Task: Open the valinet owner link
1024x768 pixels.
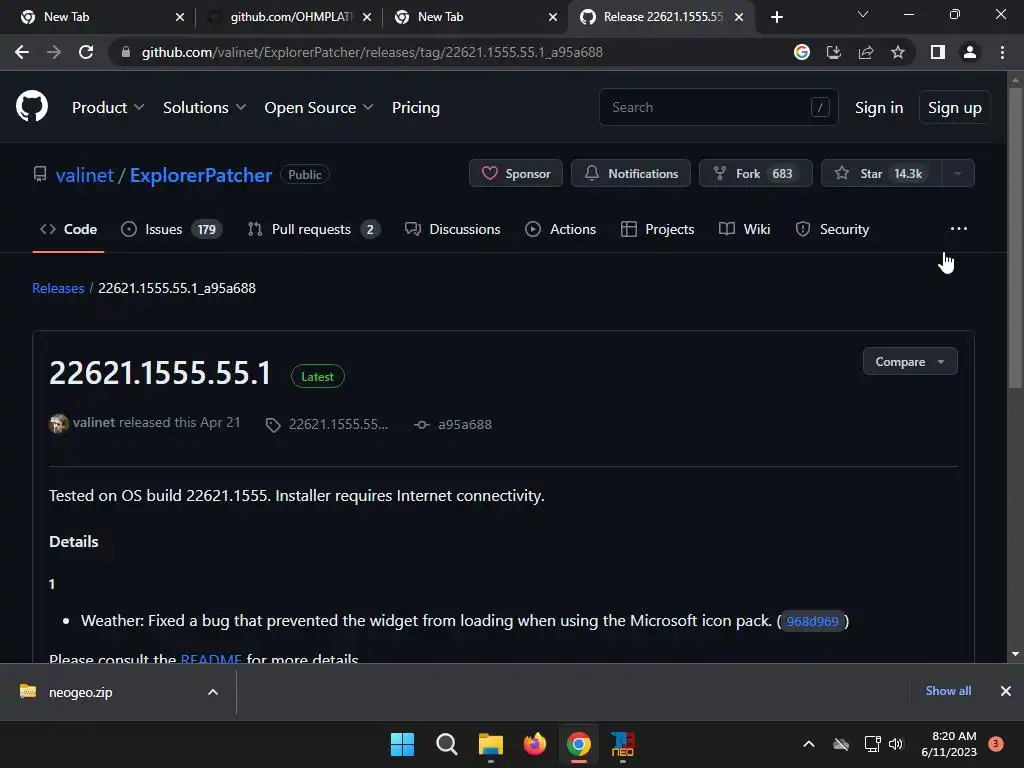Action: [x=85, y=175]
